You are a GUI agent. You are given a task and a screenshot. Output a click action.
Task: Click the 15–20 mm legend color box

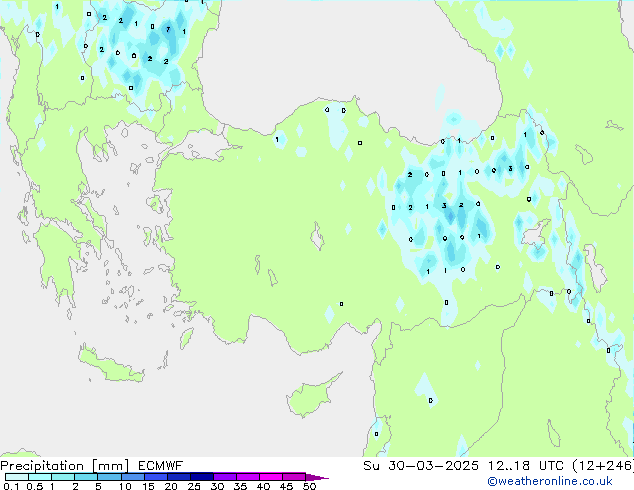[155, 477]
